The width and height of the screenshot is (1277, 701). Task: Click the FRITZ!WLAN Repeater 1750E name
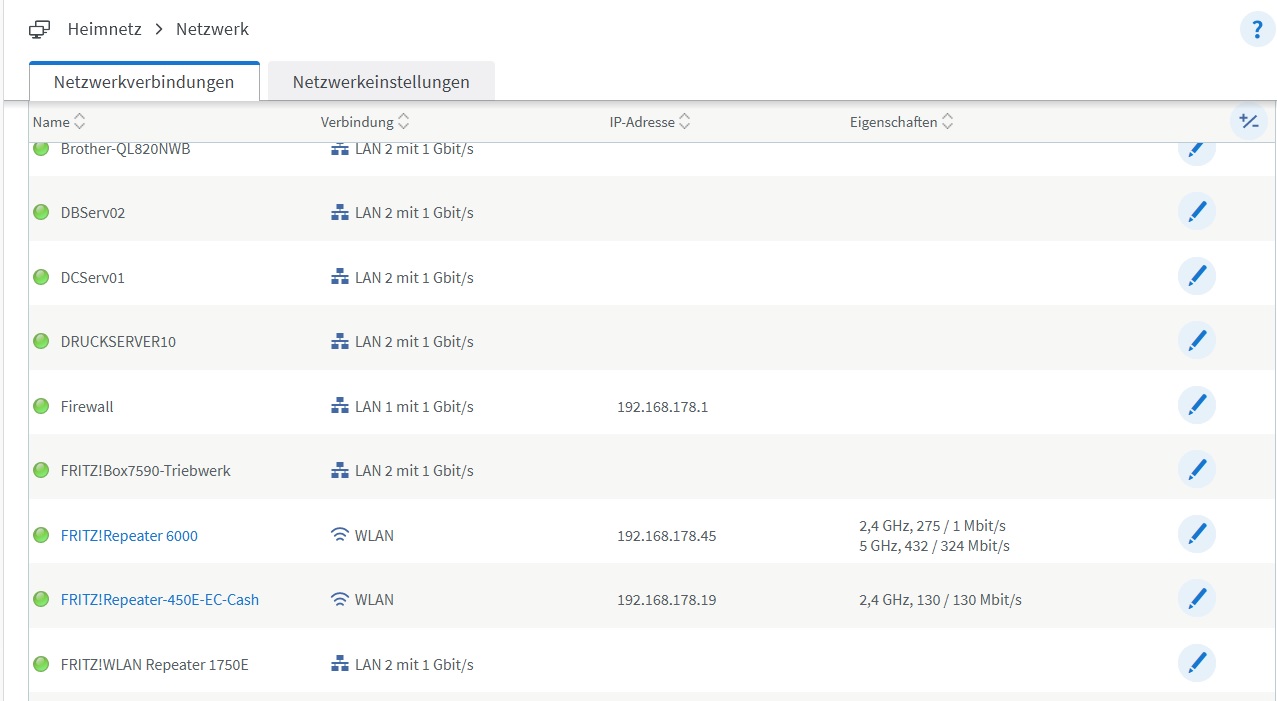[155, 665]
